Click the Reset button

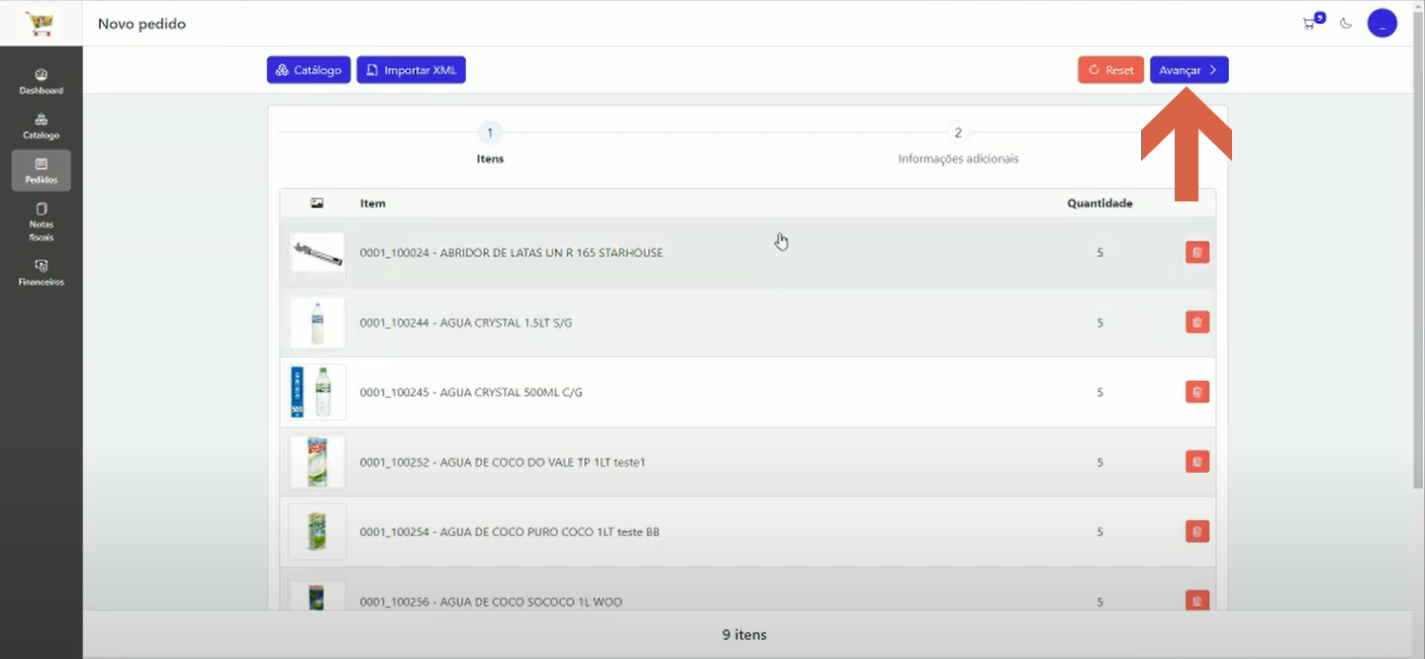[1110, 70]
